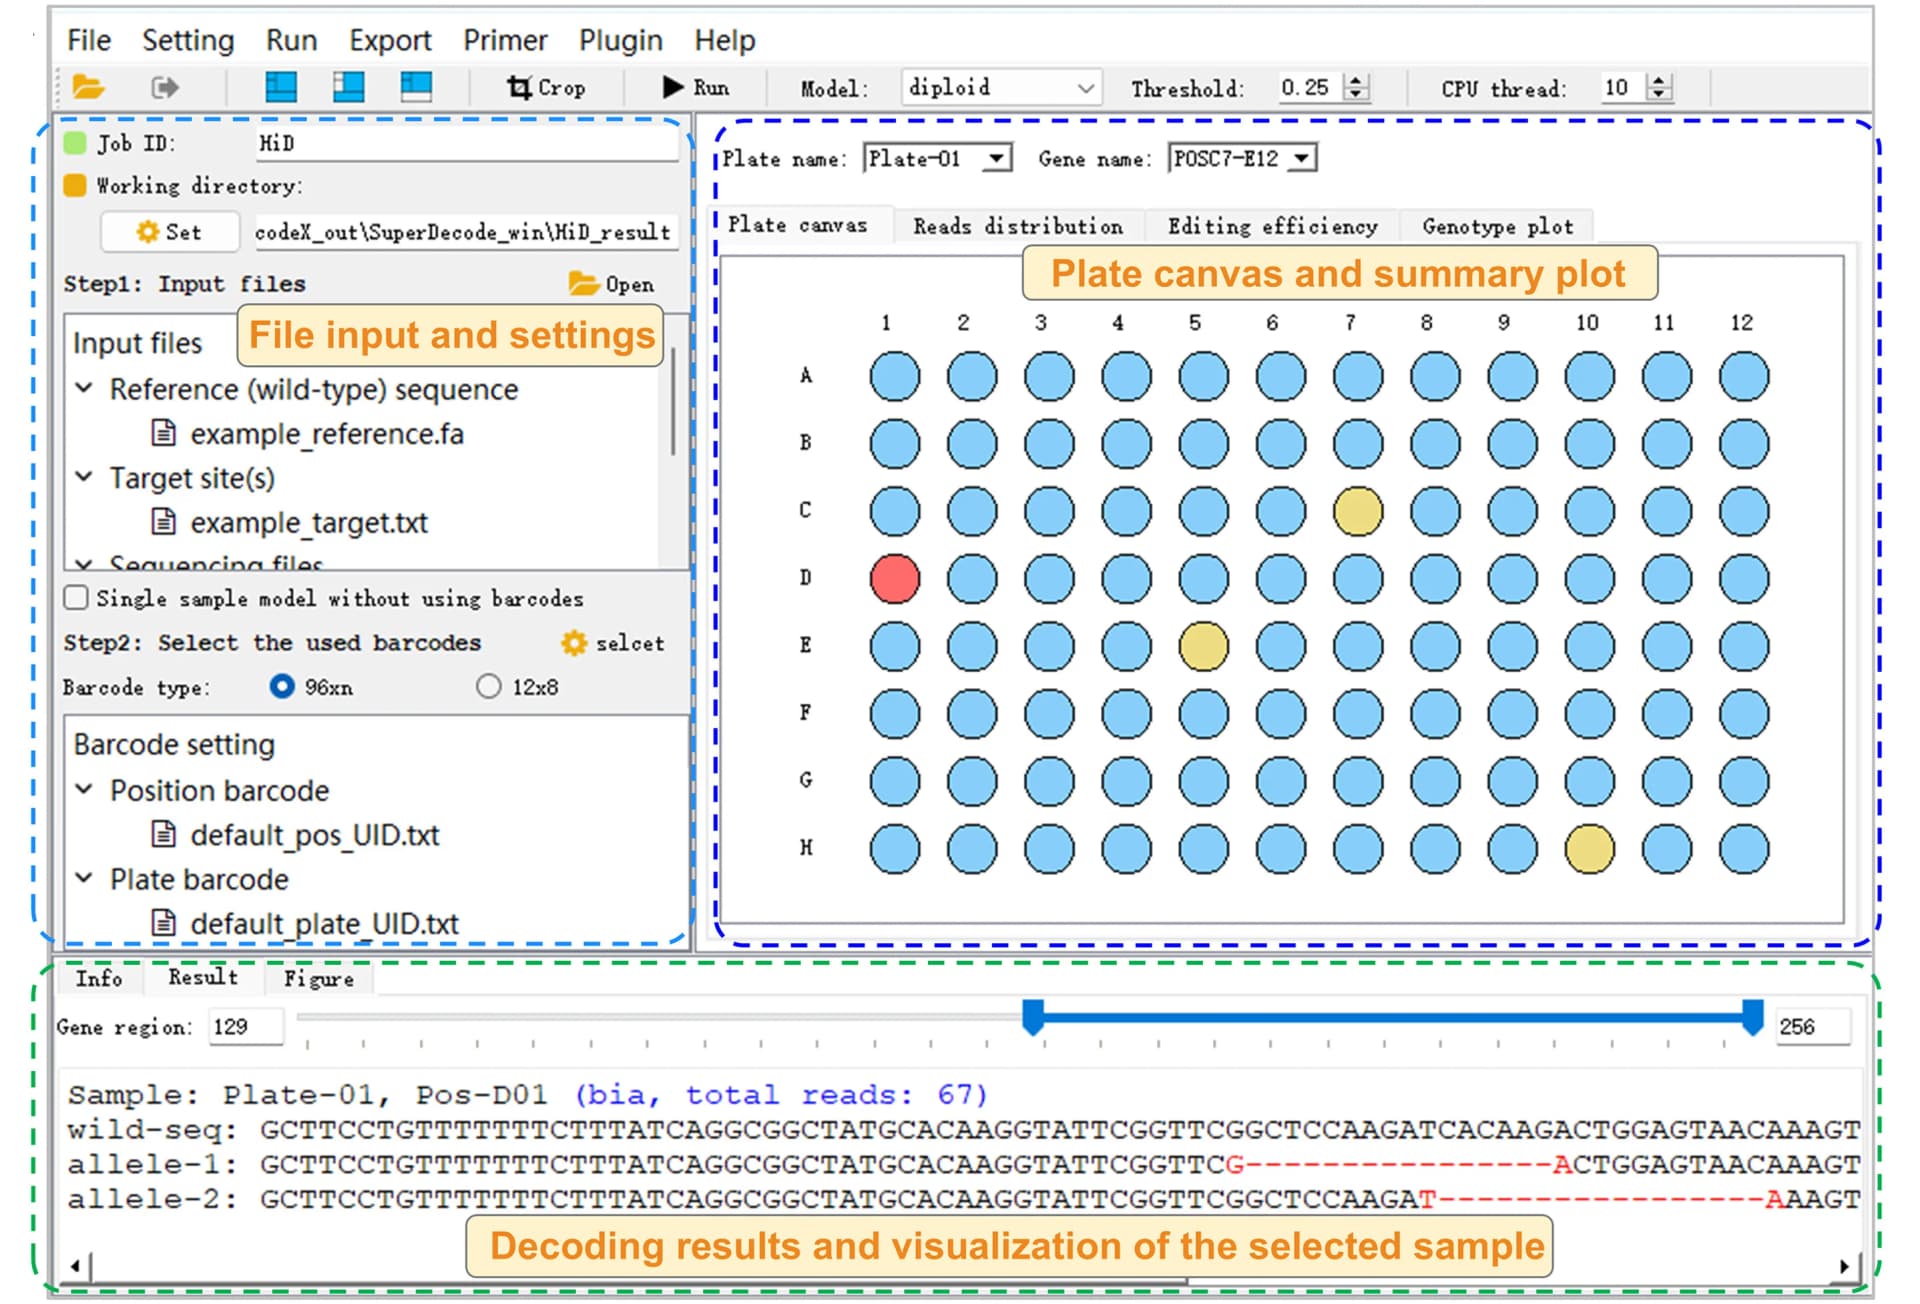Click Open input files button
The height and width of the screenshot is (1304, 1920).
pos(611,284)
